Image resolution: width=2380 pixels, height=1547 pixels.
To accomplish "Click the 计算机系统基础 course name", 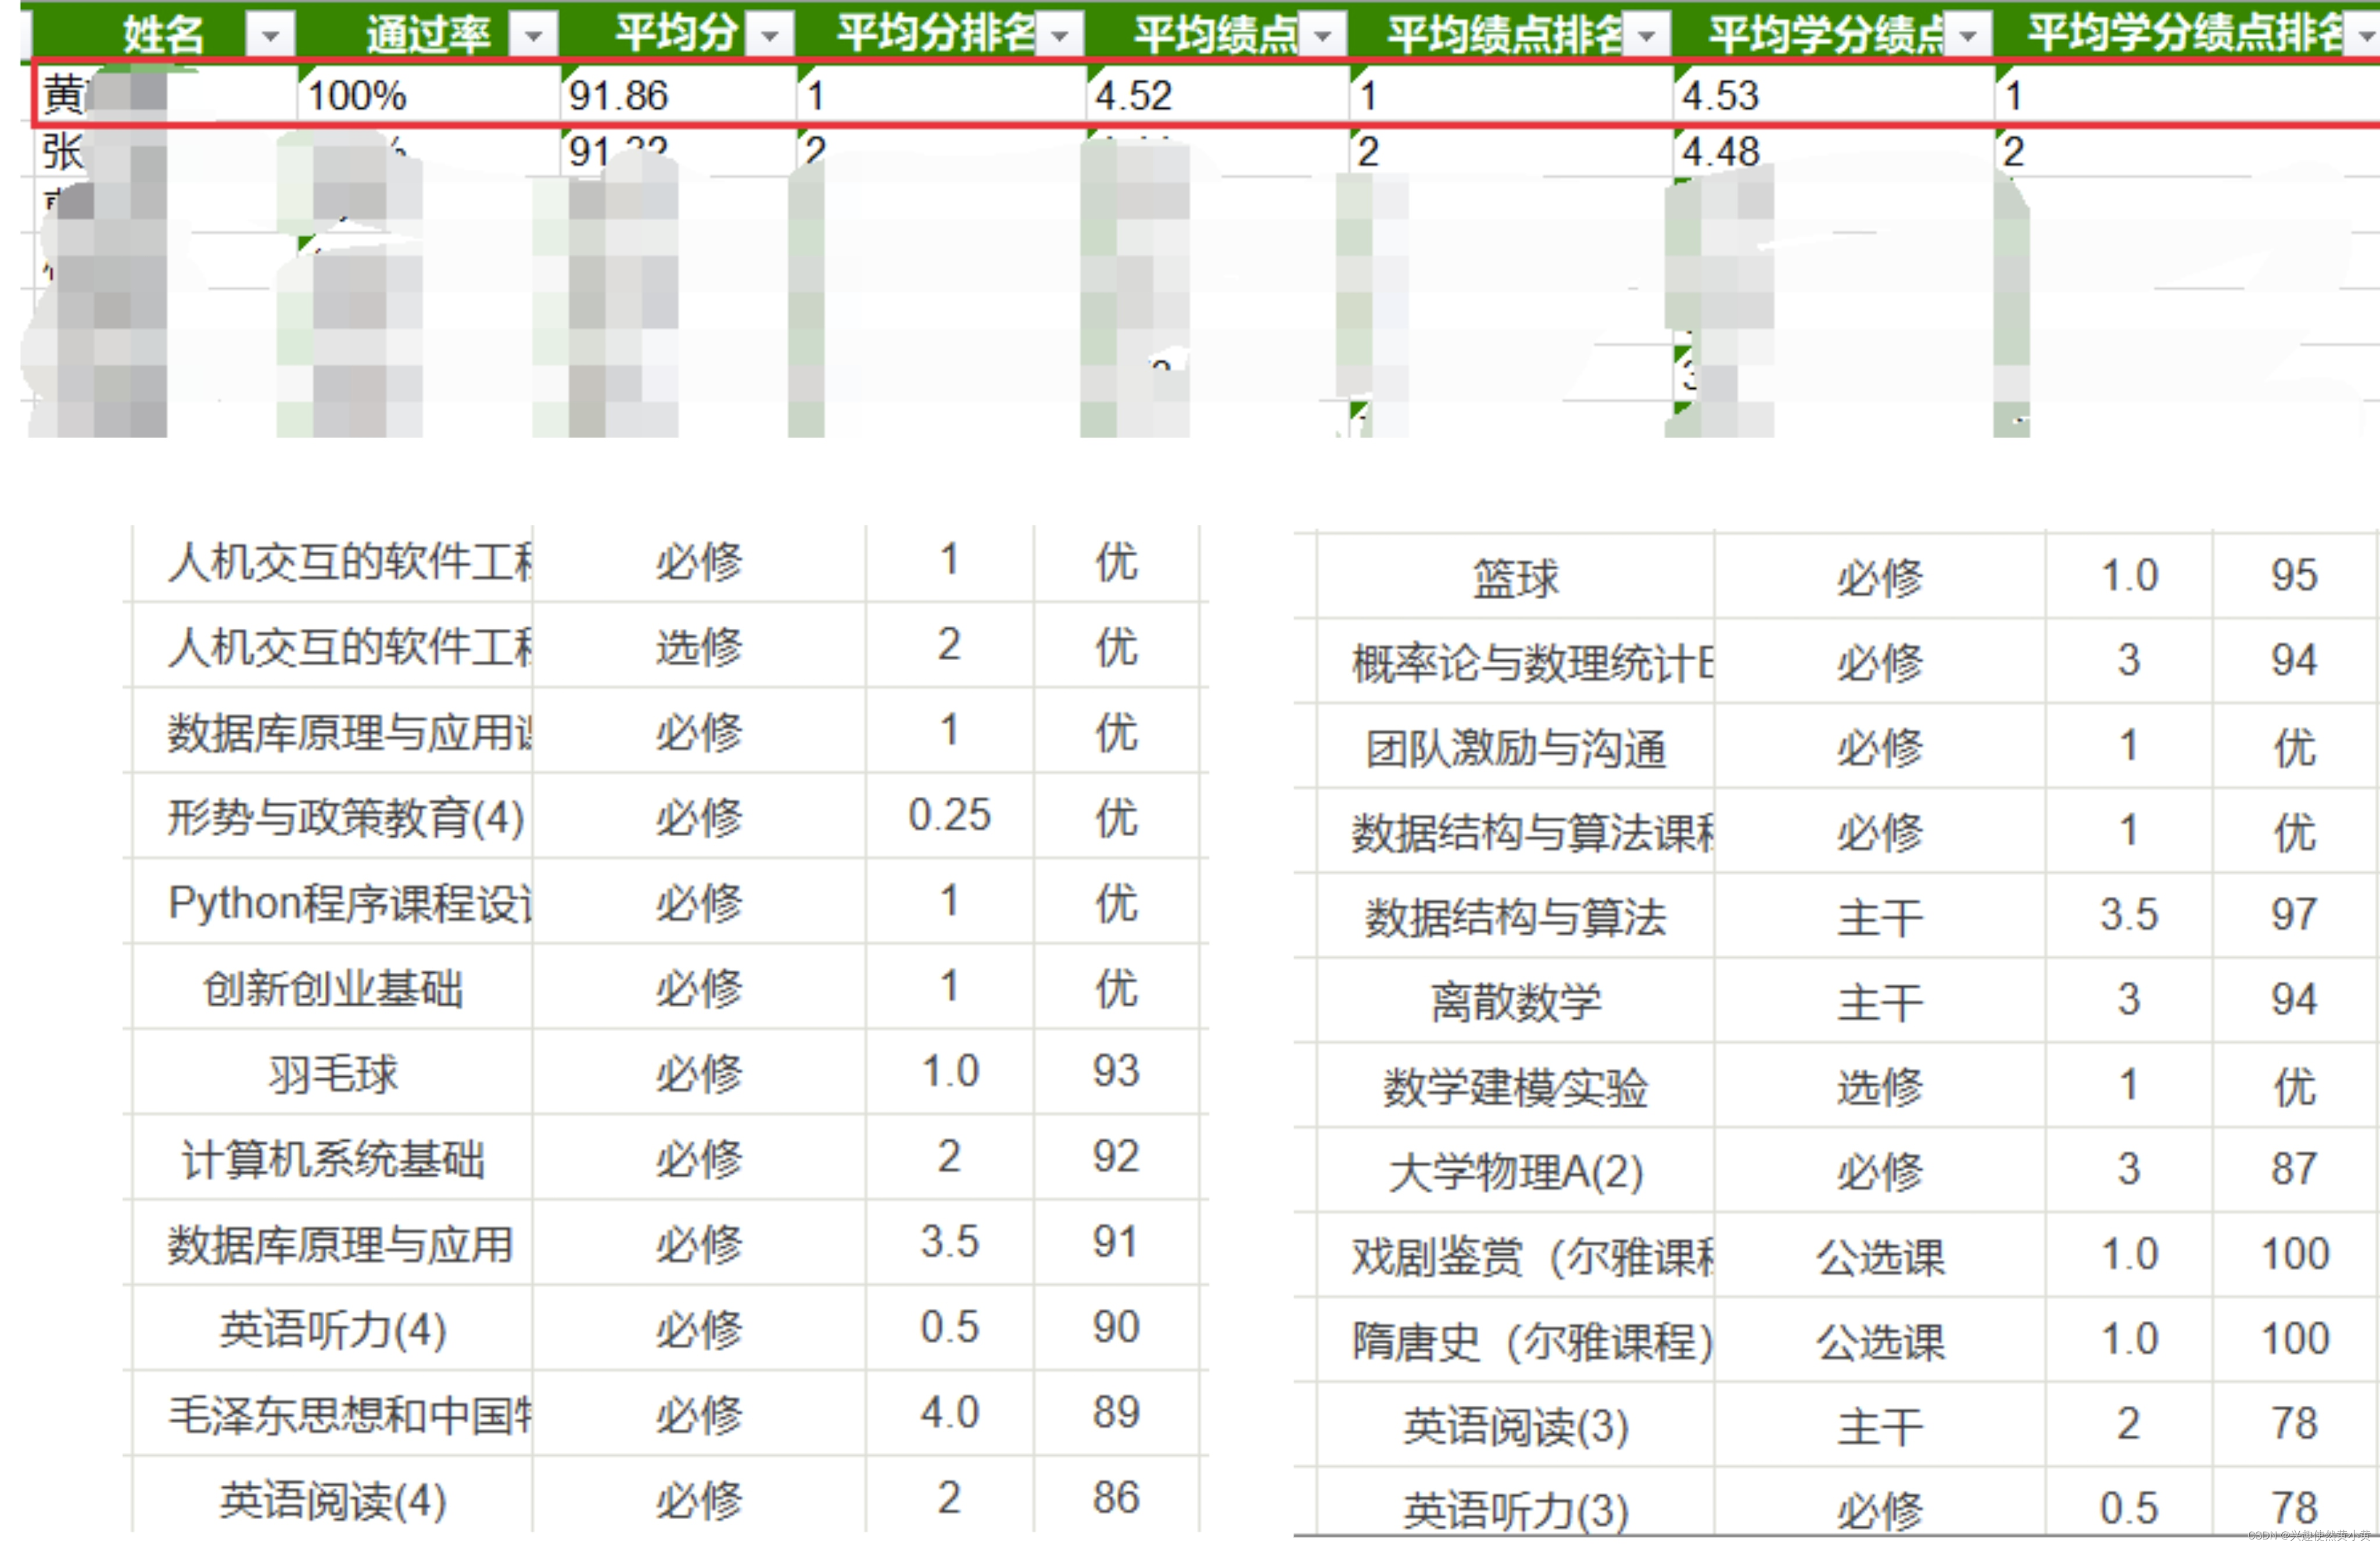I will (x=333, y=1159).
